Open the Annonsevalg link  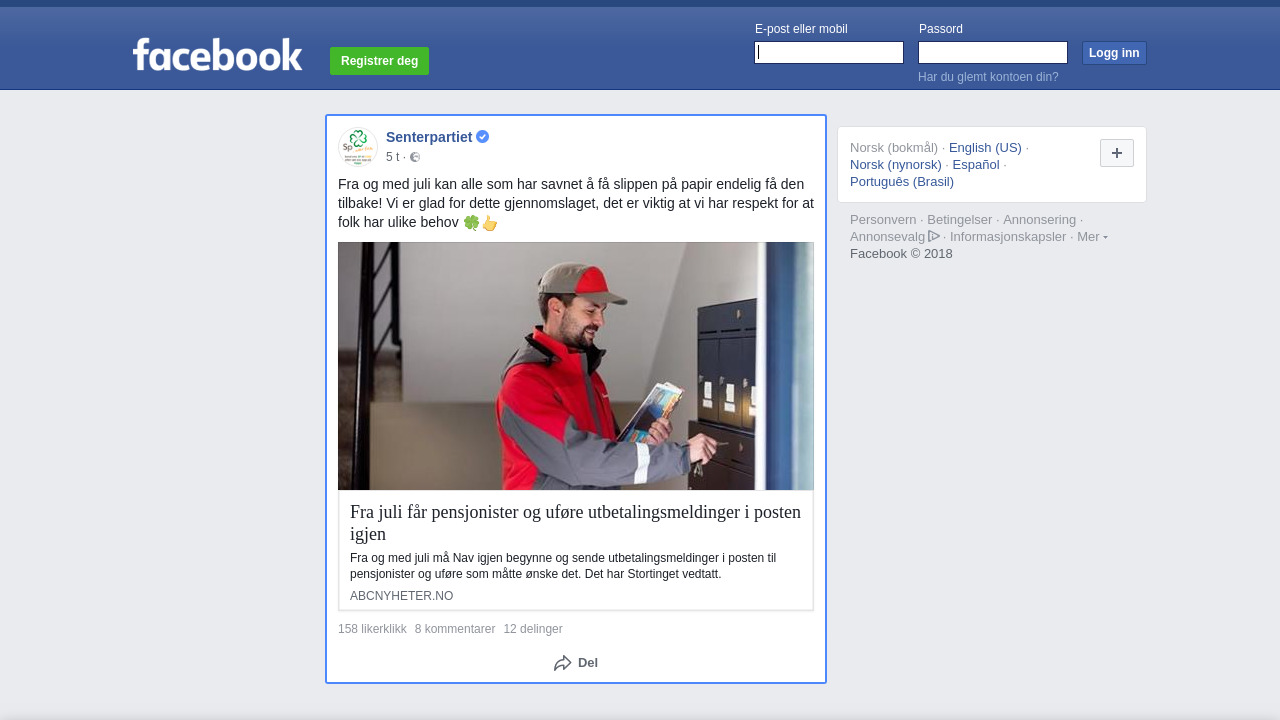point(887,237)
